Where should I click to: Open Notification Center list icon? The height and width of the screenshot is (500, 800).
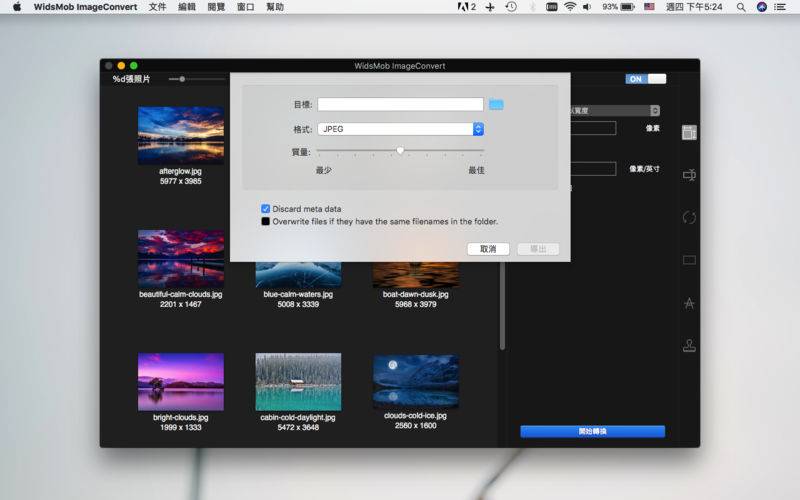coord(780,7)
